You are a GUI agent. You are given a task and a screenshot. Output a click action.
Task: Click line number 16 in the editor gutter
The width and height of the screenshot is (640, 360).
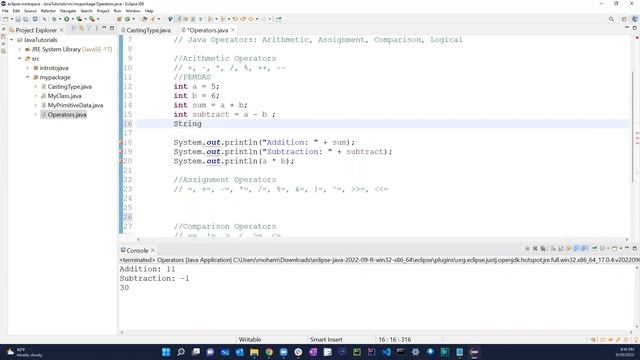(128, 124)
